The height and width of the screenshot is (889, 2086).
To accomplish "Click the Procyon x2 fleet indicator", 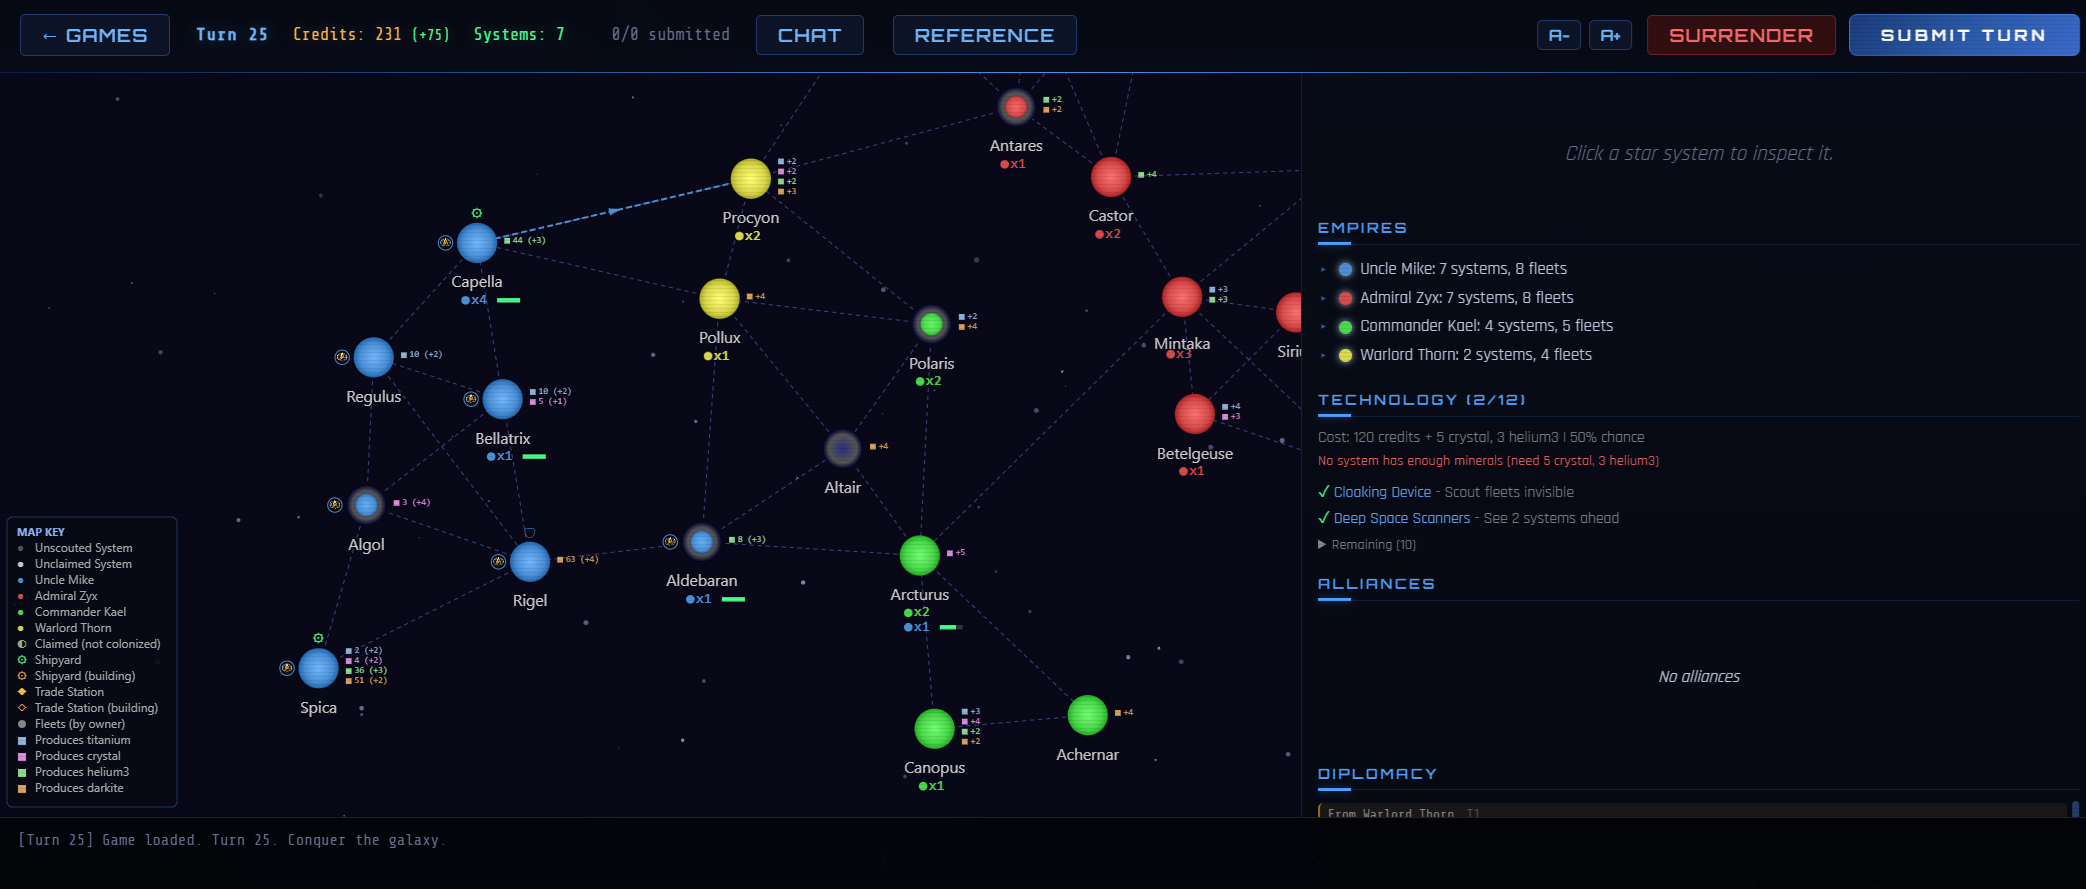I will [x=748, y=236].
